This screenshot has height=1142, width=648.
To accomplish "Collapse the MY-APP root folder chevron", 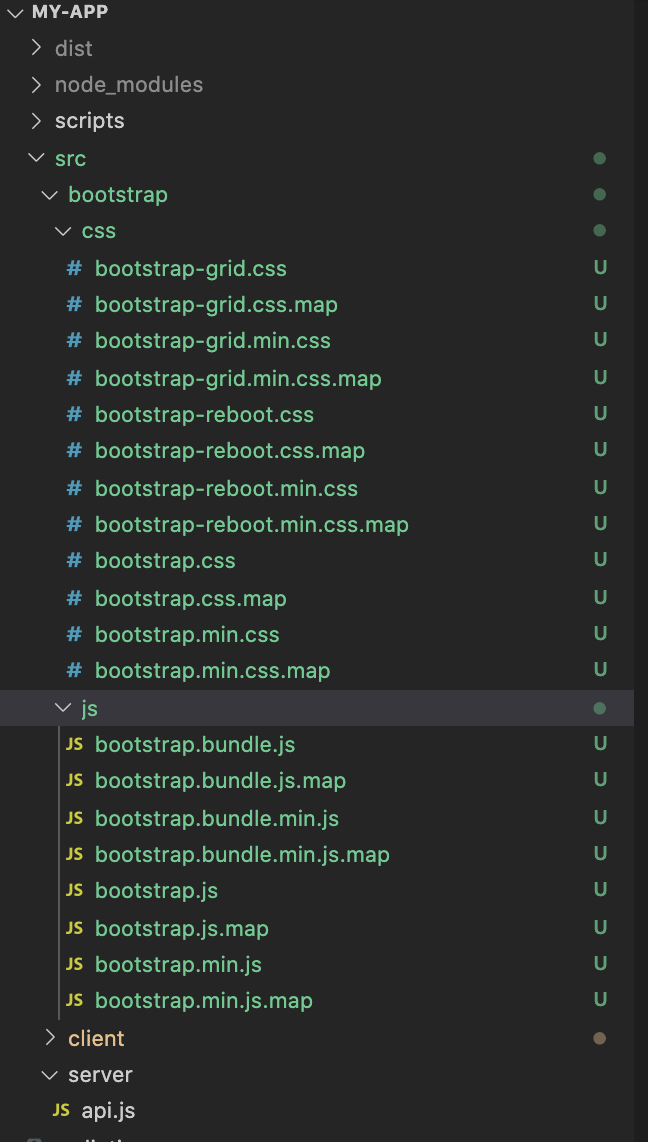I will click(15, 12).
